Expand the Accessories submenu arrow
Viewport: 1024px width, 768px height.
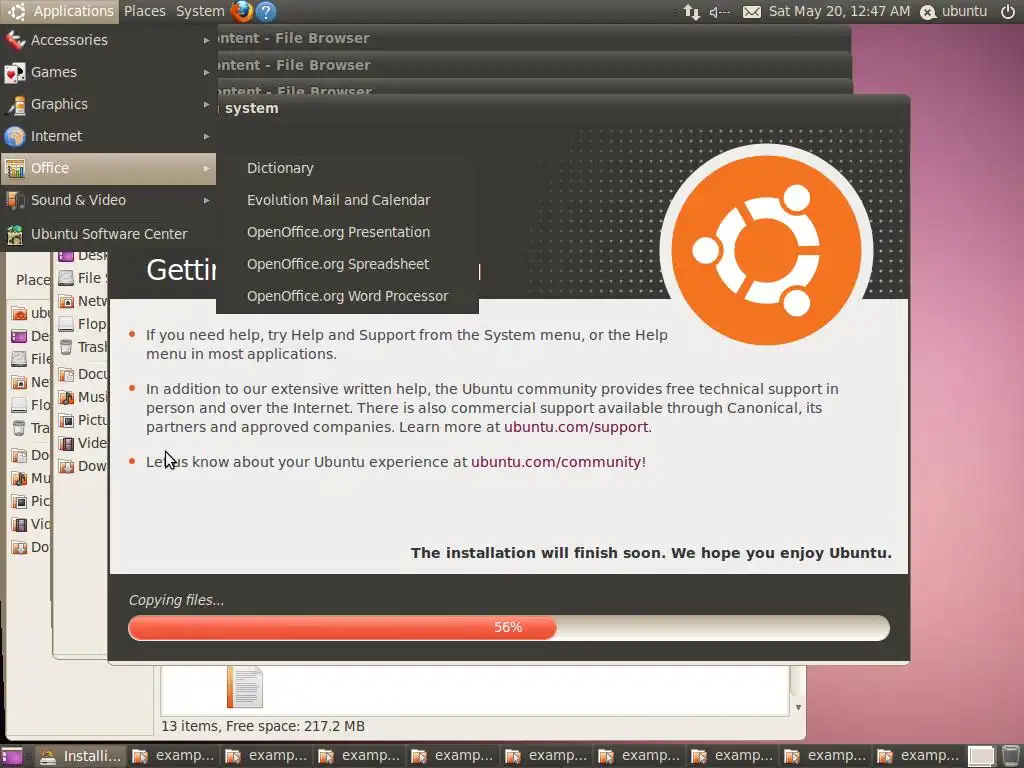(x=206, y=40)
